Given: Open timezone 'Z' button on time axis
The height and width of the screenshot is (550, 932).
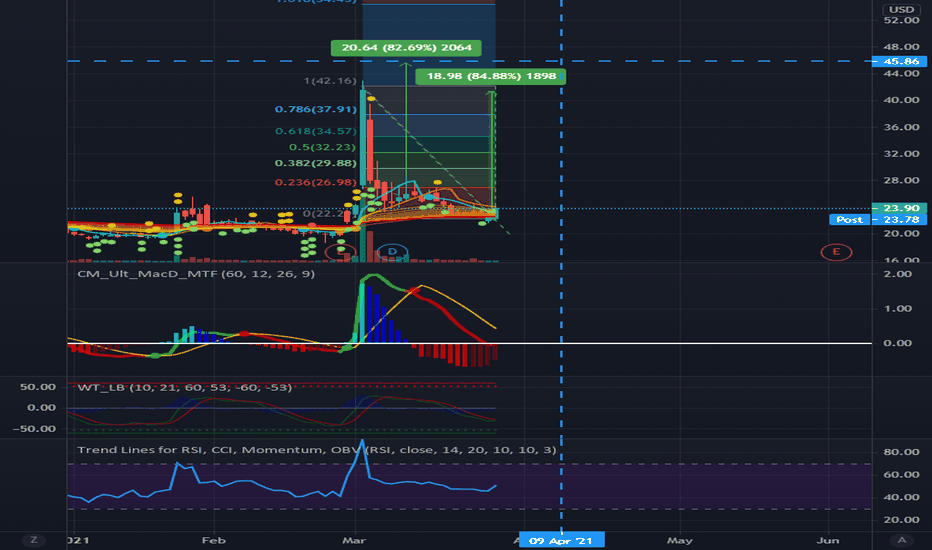Looking at the screenshot, I should coord(34,540).
